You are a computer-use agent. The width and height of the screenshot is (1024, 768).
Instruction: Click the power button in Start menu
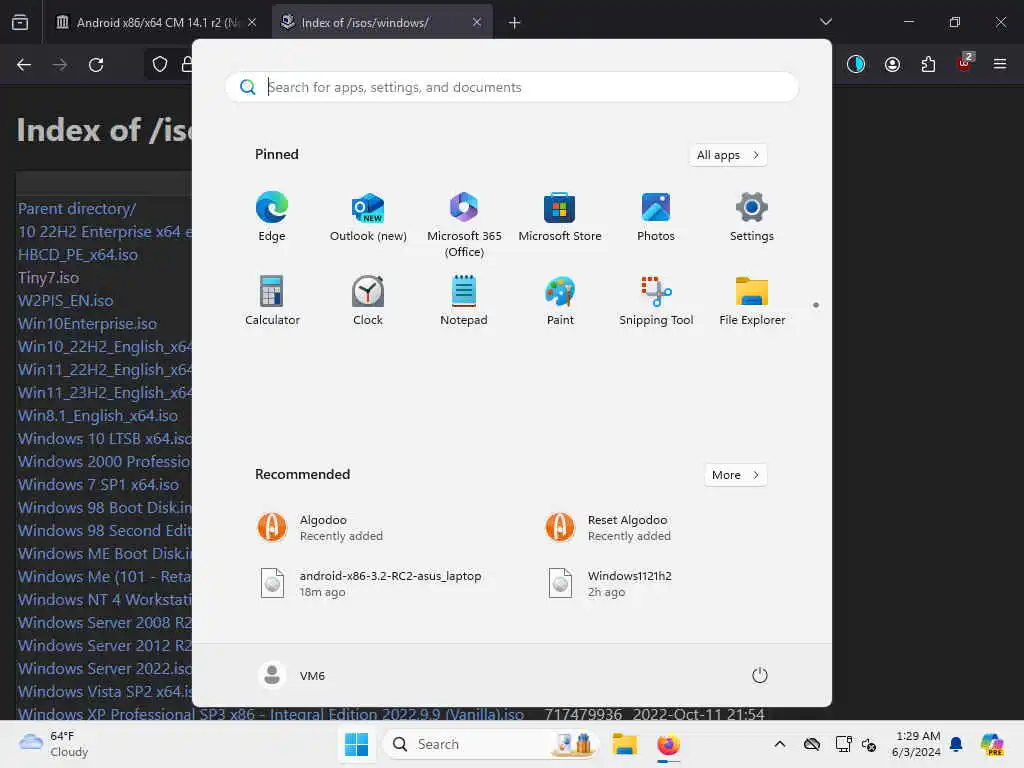point(760,675)
